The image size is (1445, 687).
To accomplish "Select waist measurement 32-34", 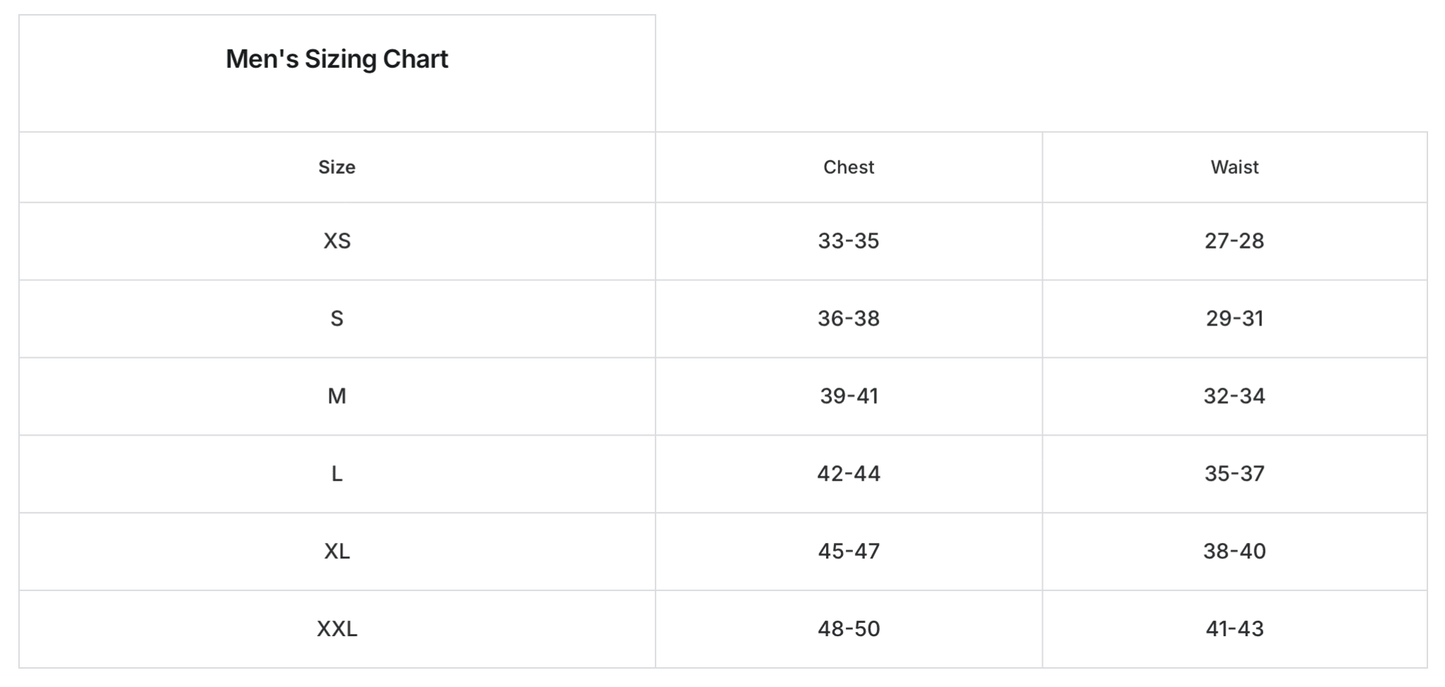I will click(1235, 396).
